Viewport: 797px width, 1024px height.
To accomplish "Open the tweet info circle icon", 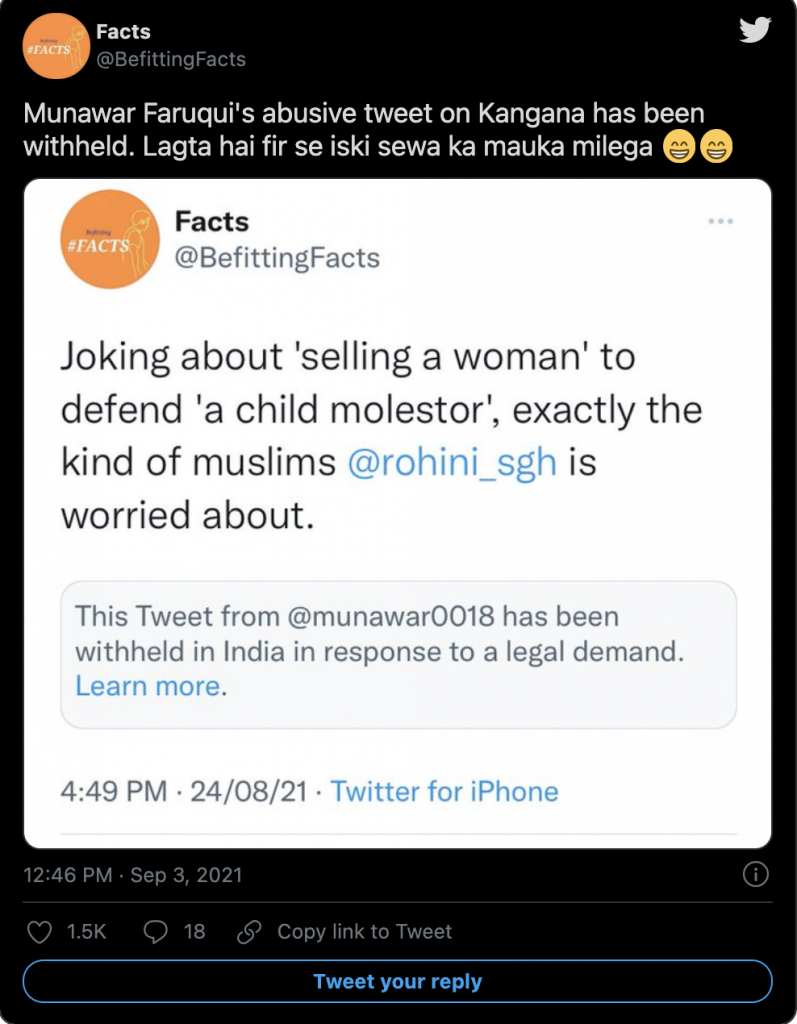I will 756,875.
